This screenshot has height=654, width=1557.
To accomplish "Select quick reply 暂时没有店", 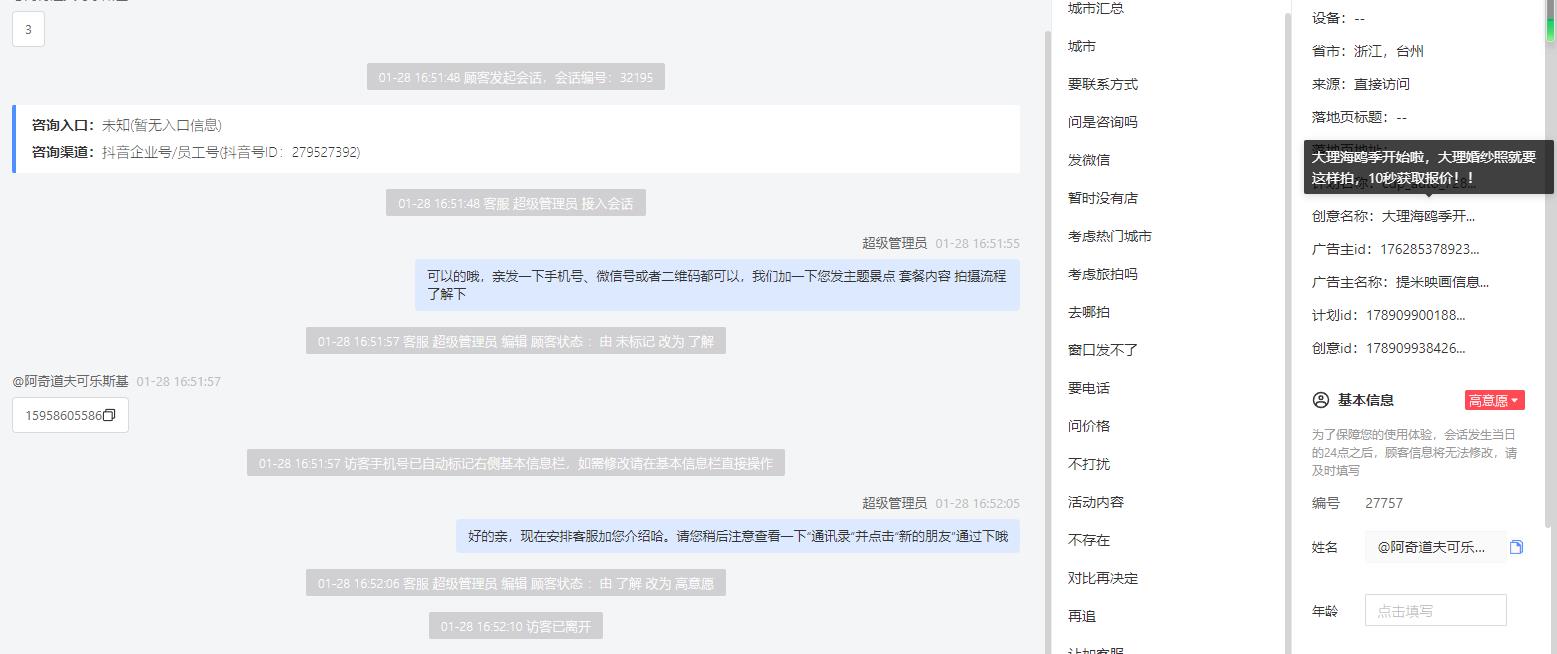I will click(1103, 198).
